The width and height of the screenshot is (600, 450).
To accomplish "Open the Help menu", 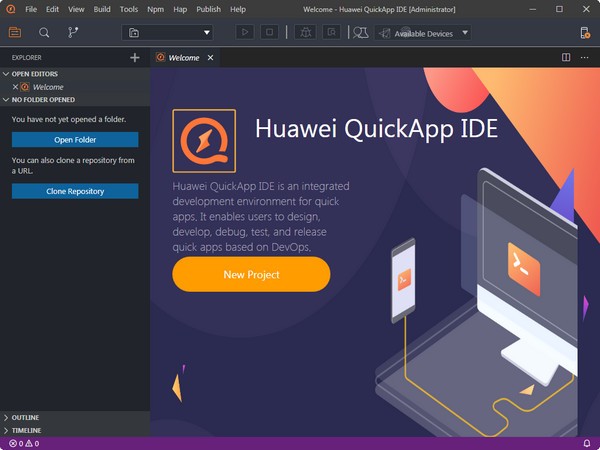I will click(238, 9).
